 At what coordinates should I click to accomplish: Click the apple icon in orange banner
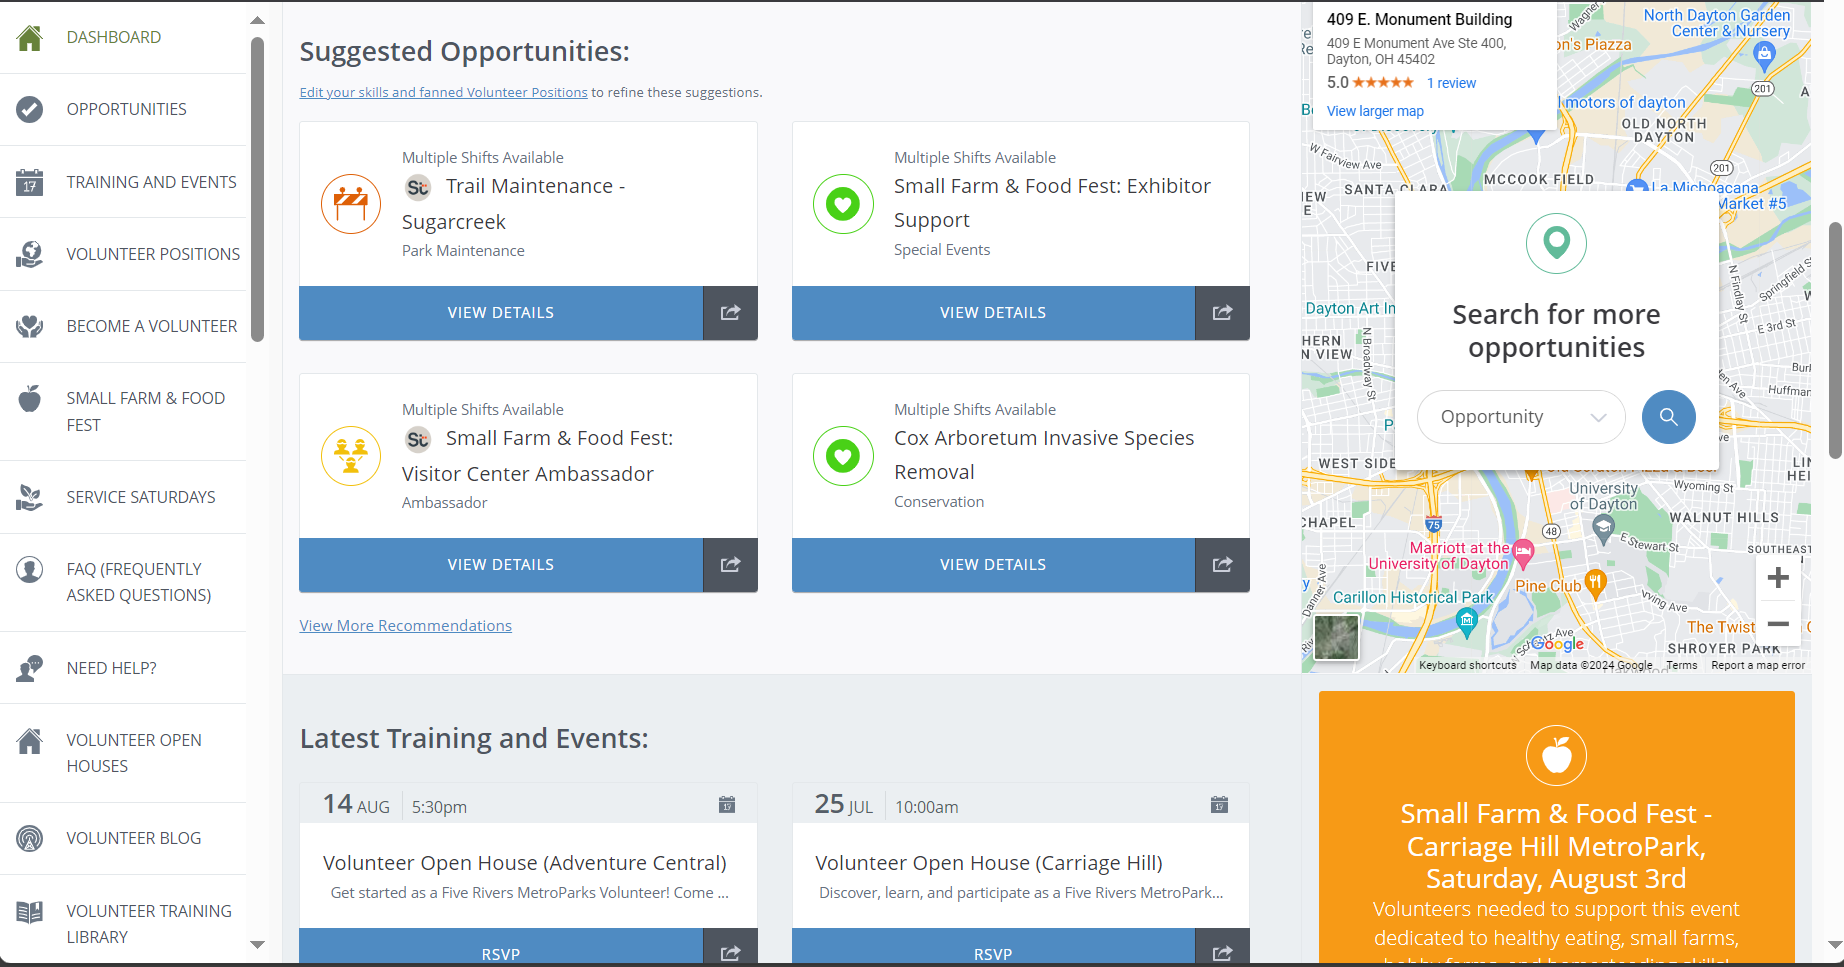1556,755
